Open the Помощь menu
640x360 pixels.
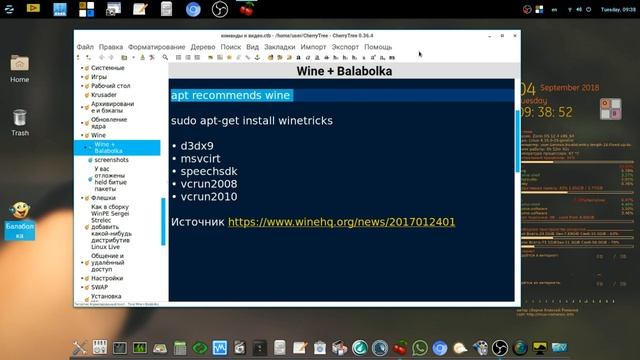tap(378, 47)
